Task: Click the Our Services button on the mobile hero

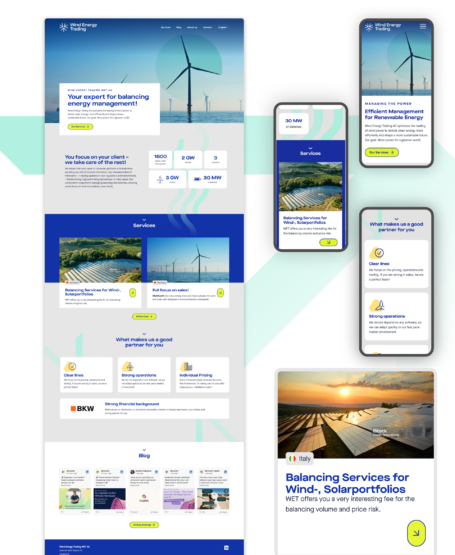Action: pyautogui.click(x=382, y=152)
